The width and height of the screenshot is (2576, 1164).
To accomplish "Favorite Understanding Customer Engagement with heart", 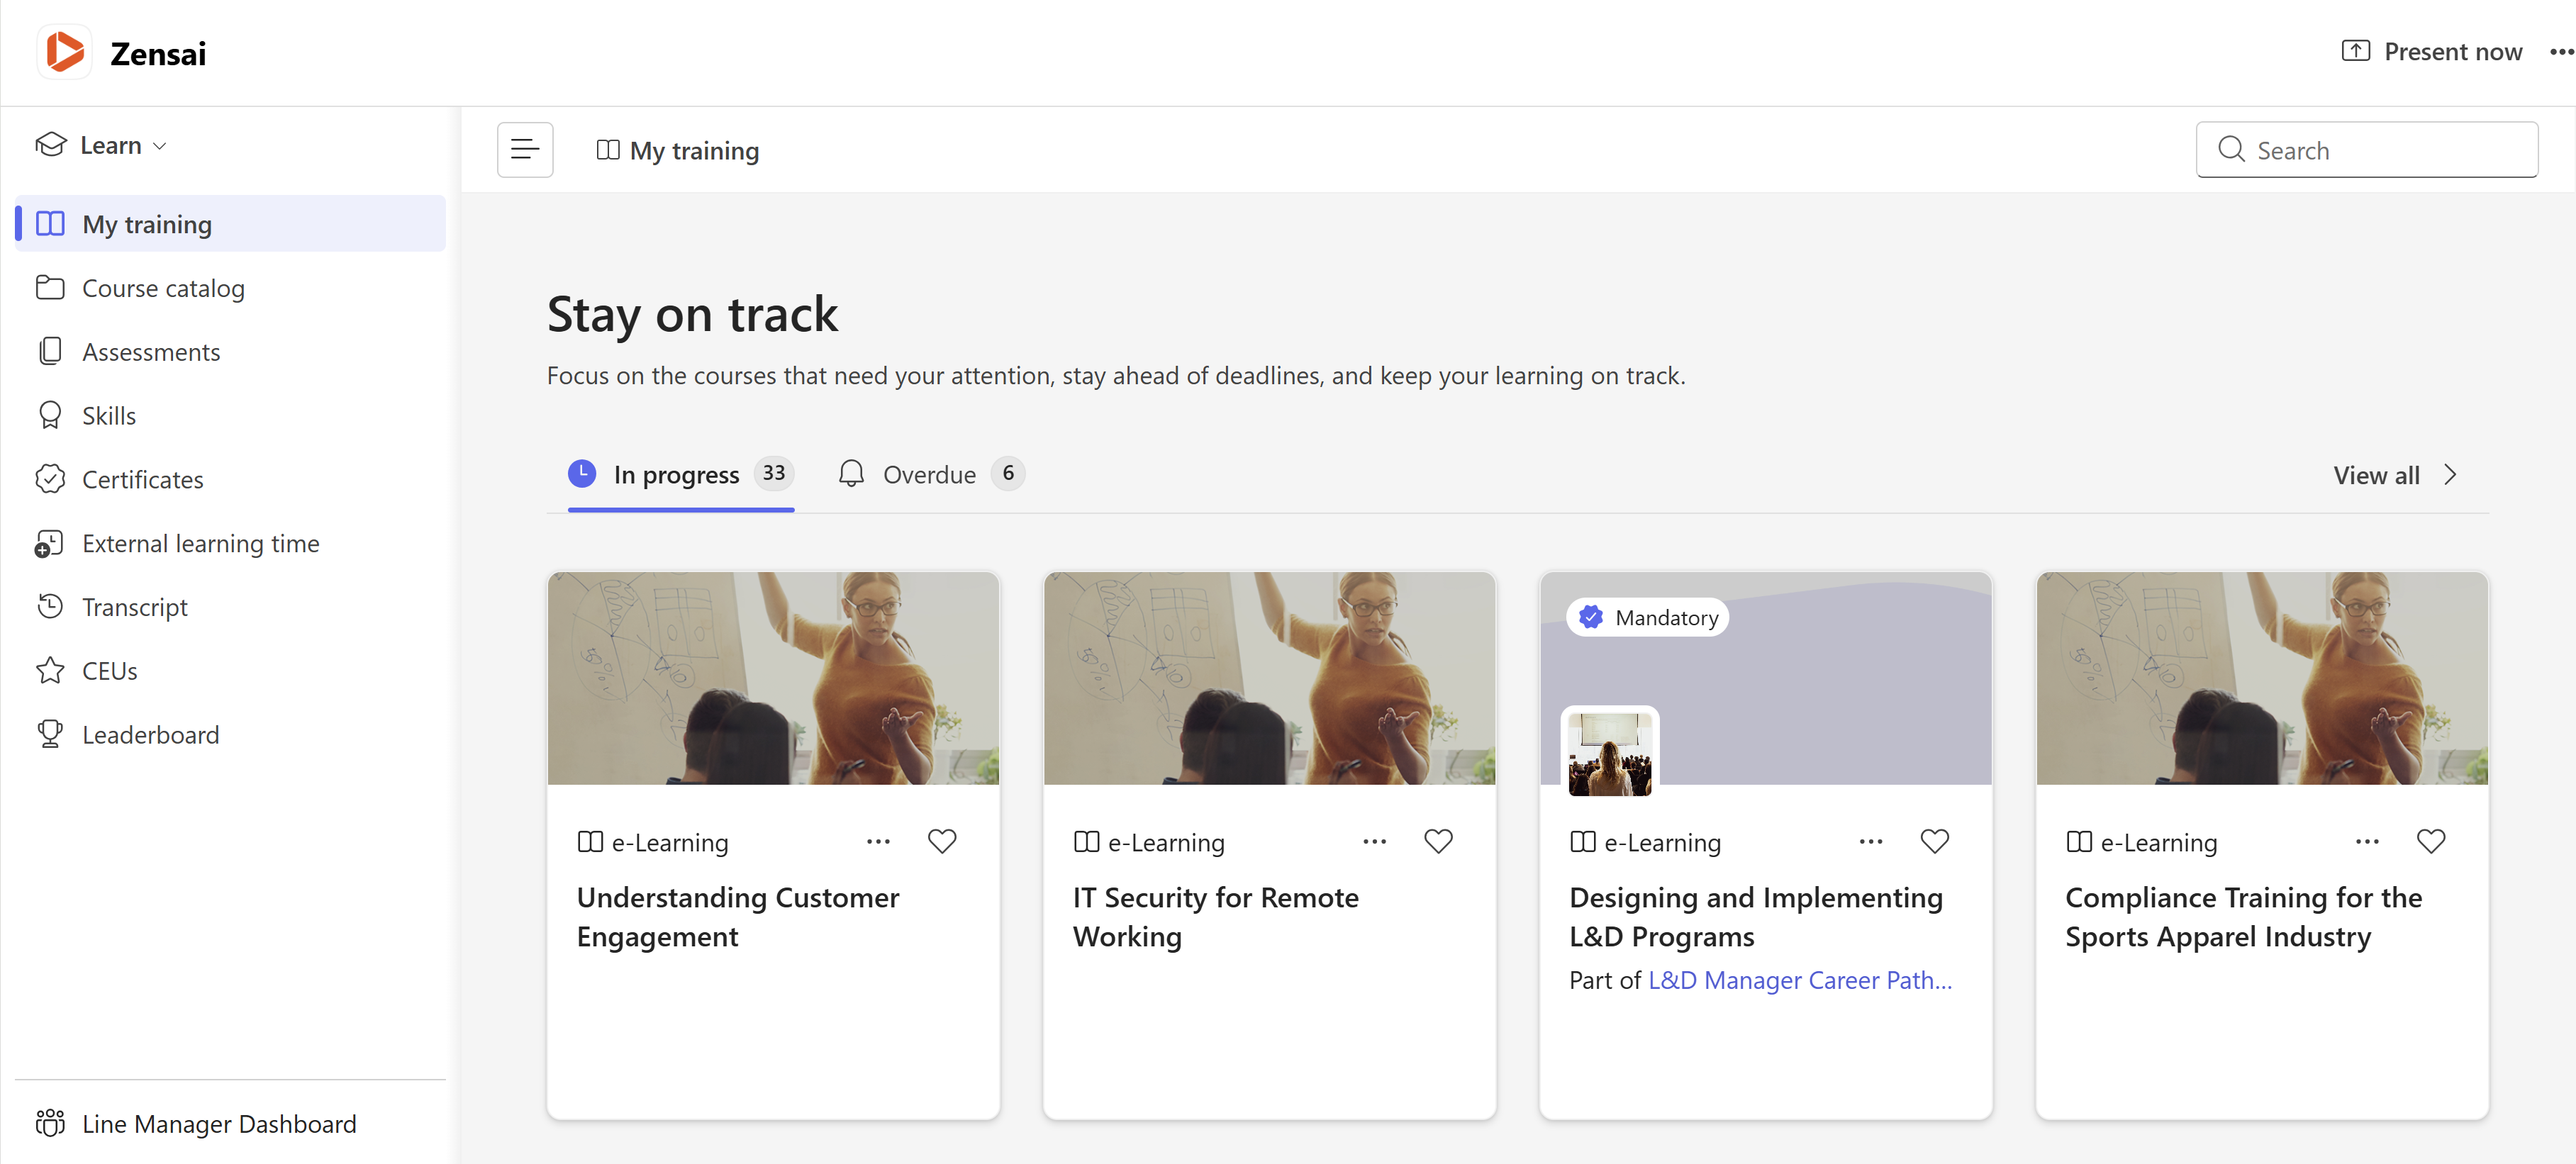I will tap(942, 842).
